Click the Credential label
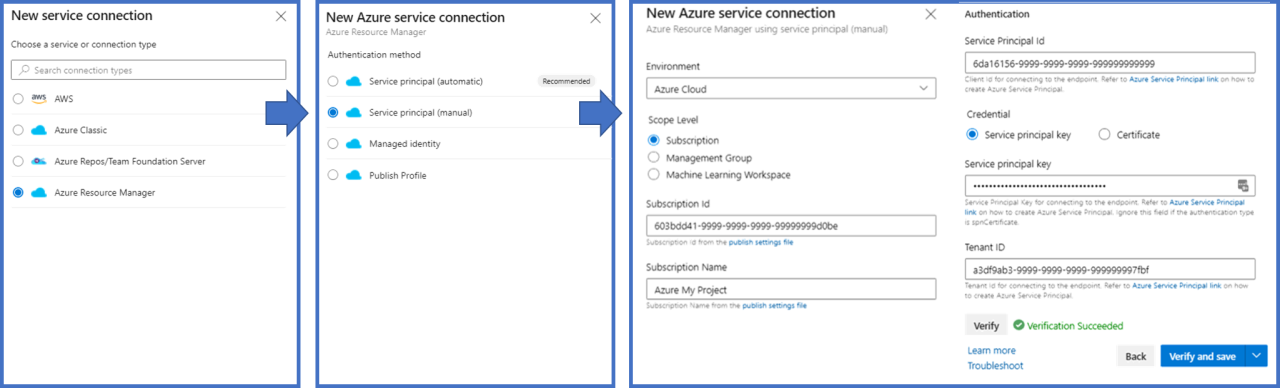The image size is (1280, 388). [989, 114]
